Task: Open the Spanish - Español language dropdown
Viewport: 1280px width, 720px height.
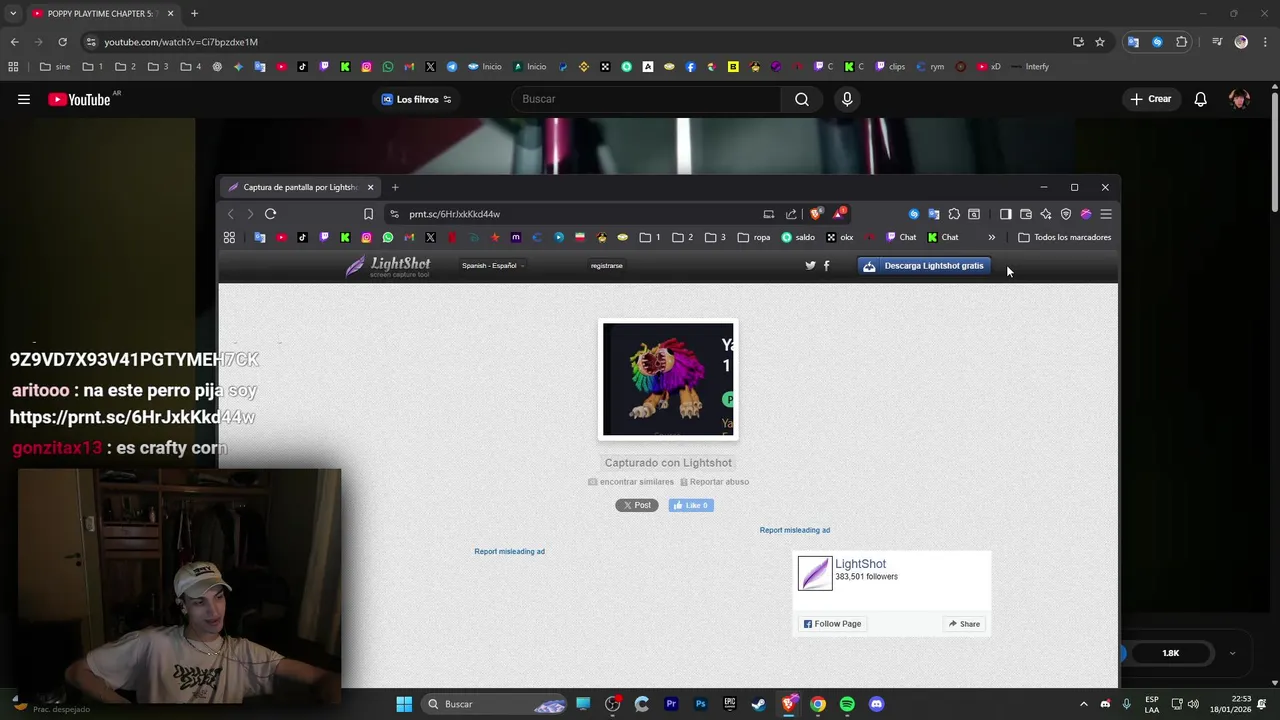Action: pos(492,266)
